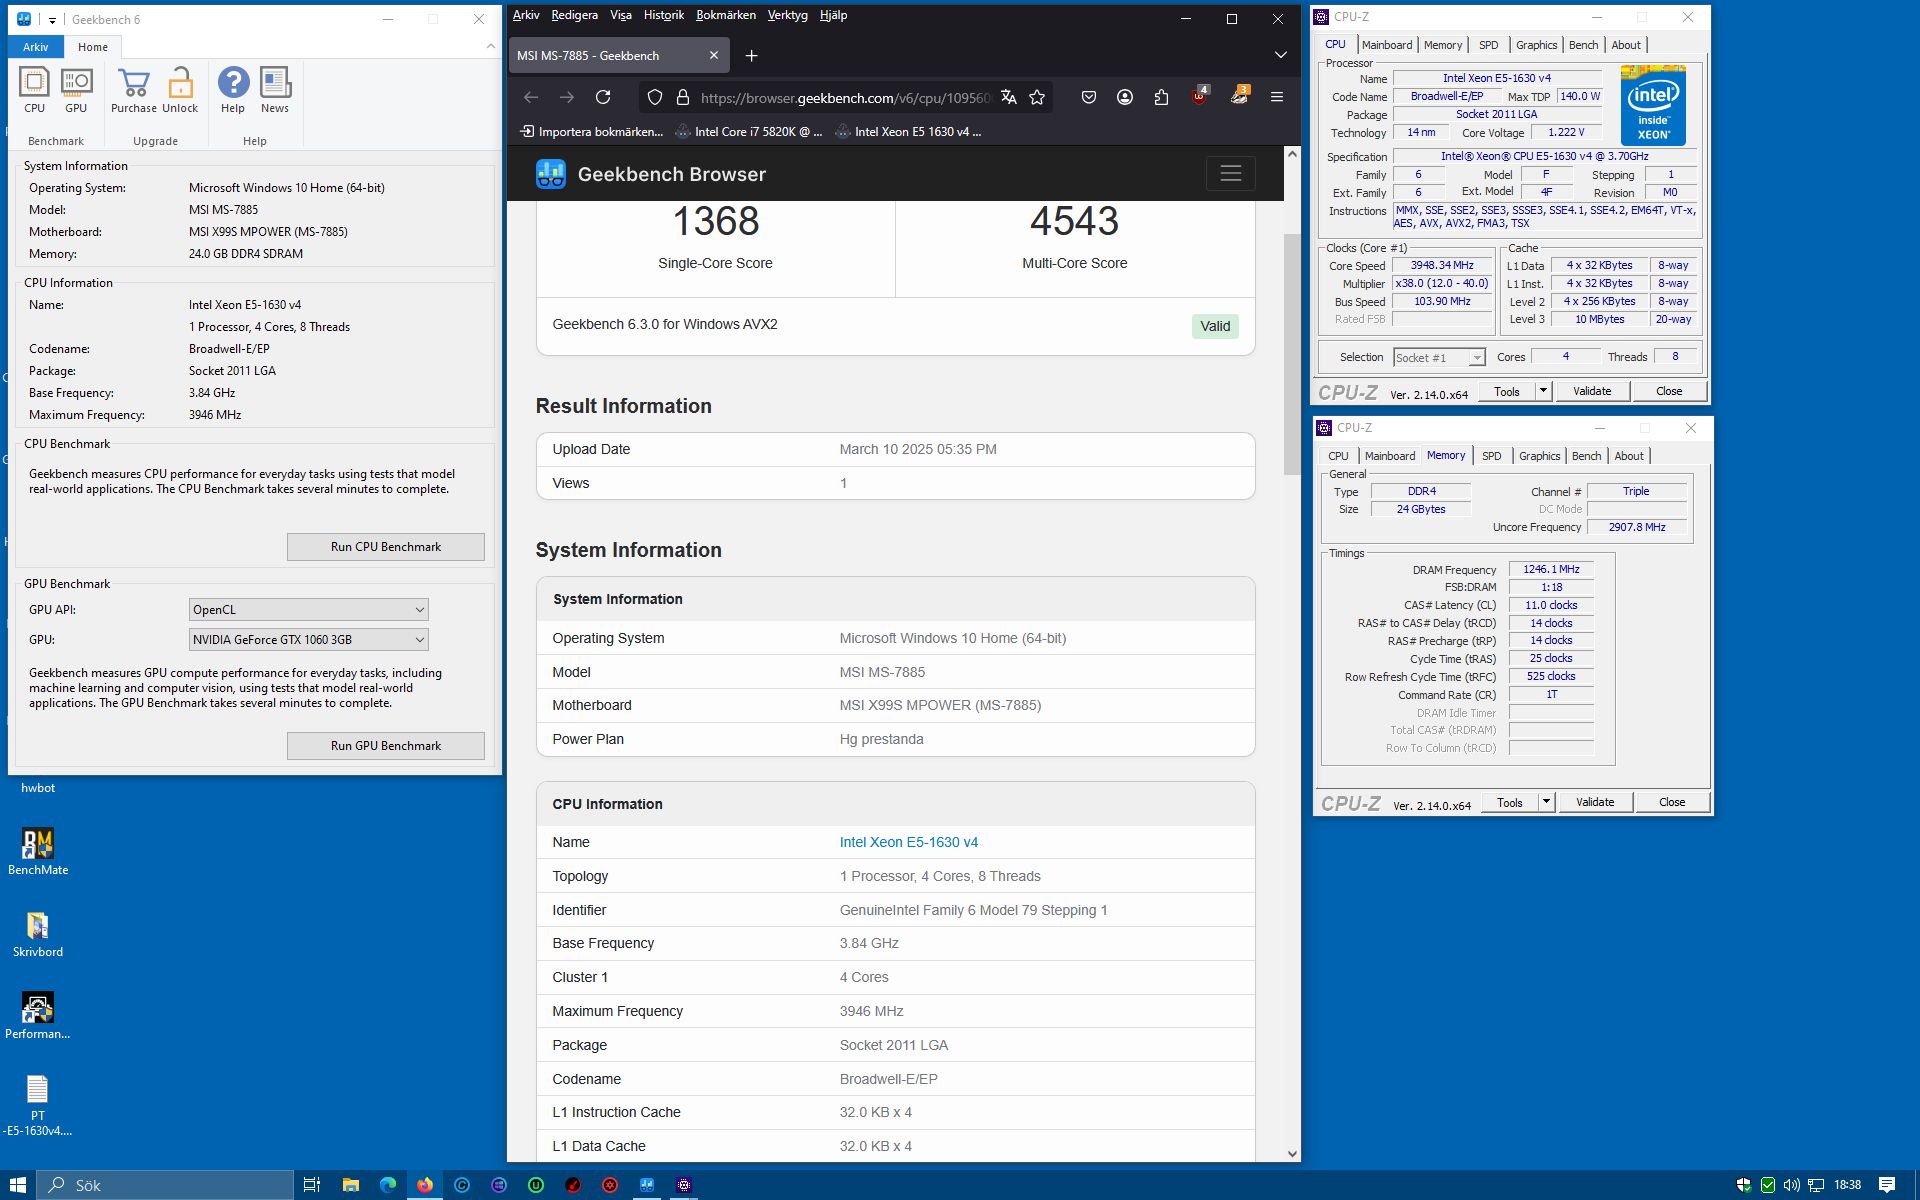
Task: Collapse the Geekbench 6 ribbon chevron
Action: (490, 46)
